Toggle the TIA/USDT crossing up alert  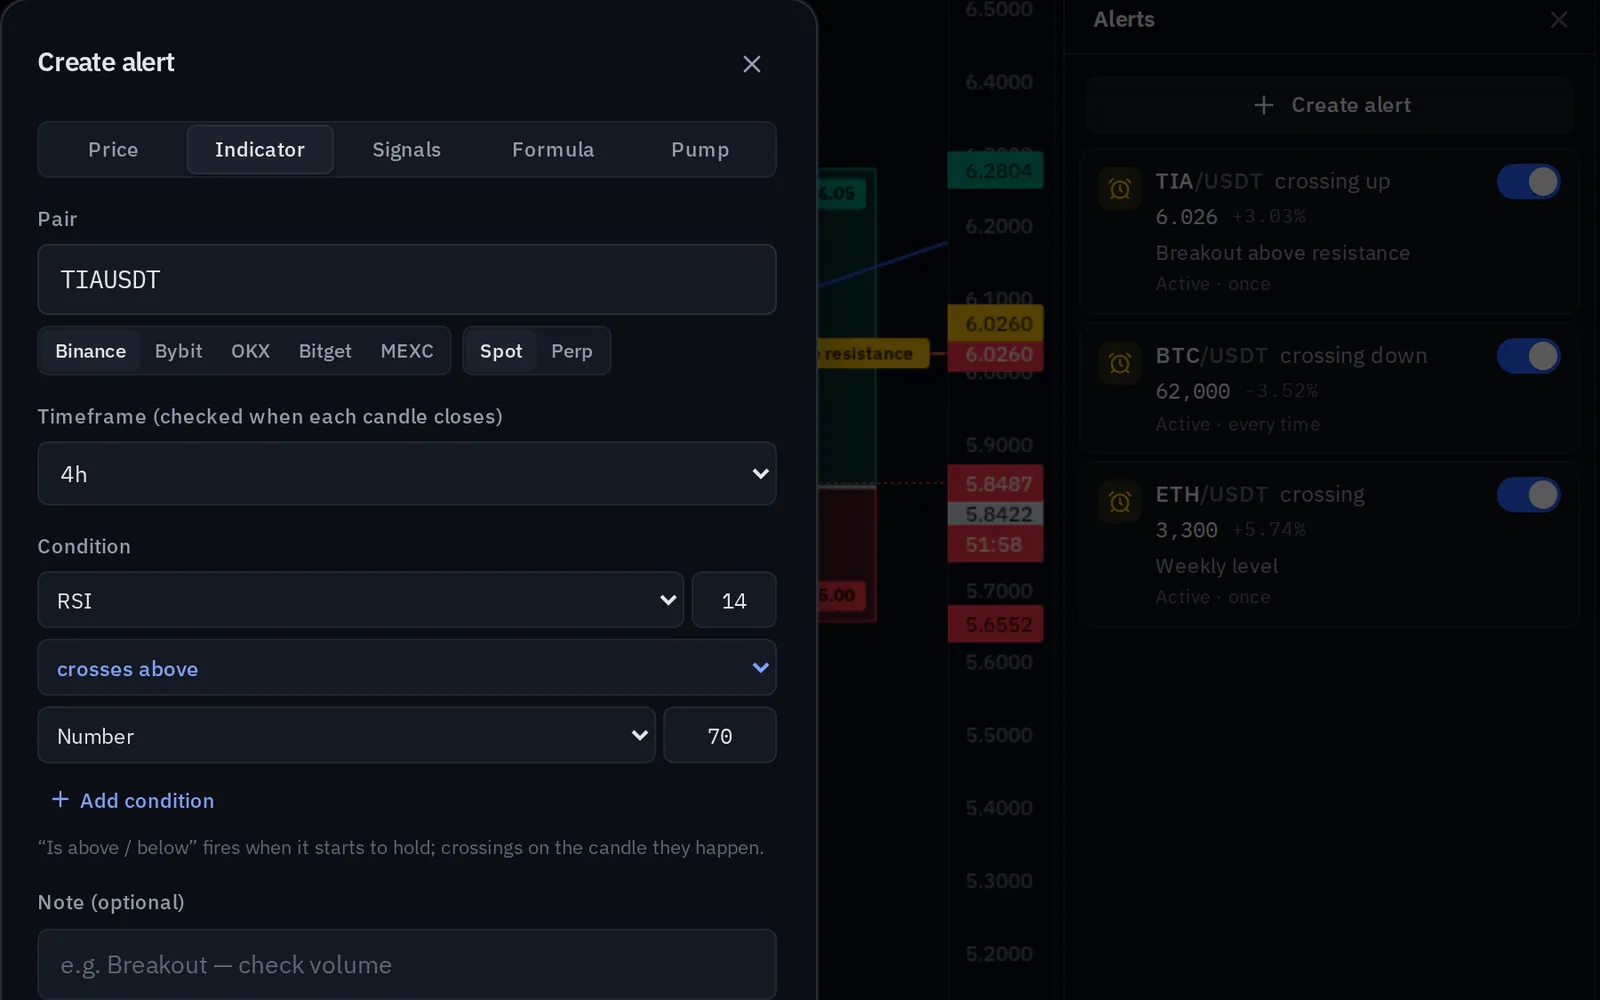click(1528, 182)
